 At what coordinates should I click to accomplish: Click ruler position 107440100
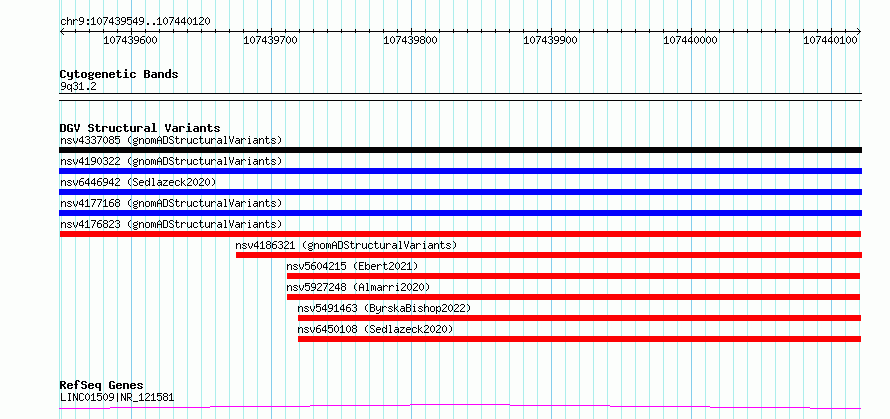coord(830,40)
